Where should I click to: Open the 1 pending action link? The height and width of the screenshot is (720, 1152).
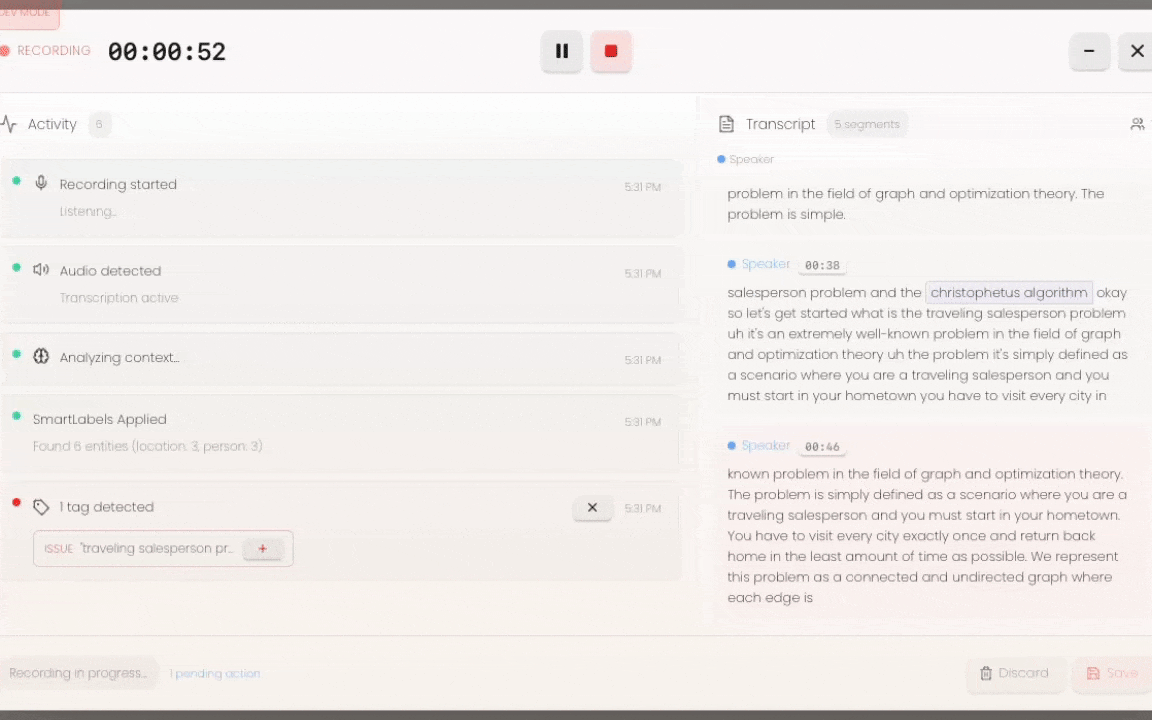tap(215, 673)
